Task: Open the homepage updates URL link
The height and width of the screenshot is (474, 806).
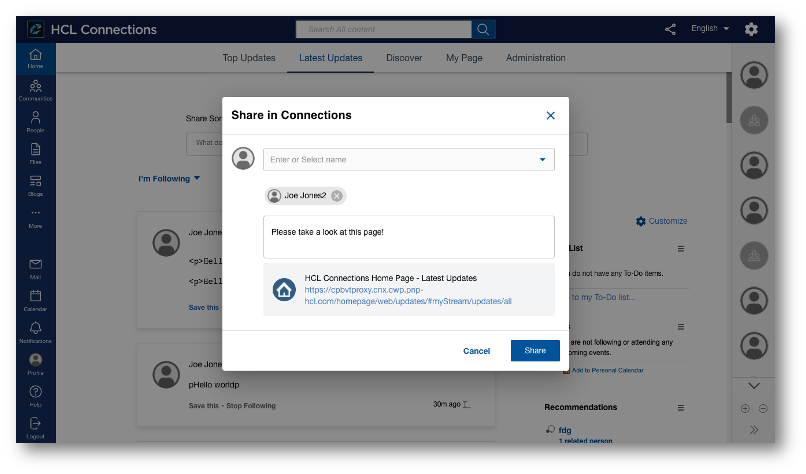Action: pos(408,296)
